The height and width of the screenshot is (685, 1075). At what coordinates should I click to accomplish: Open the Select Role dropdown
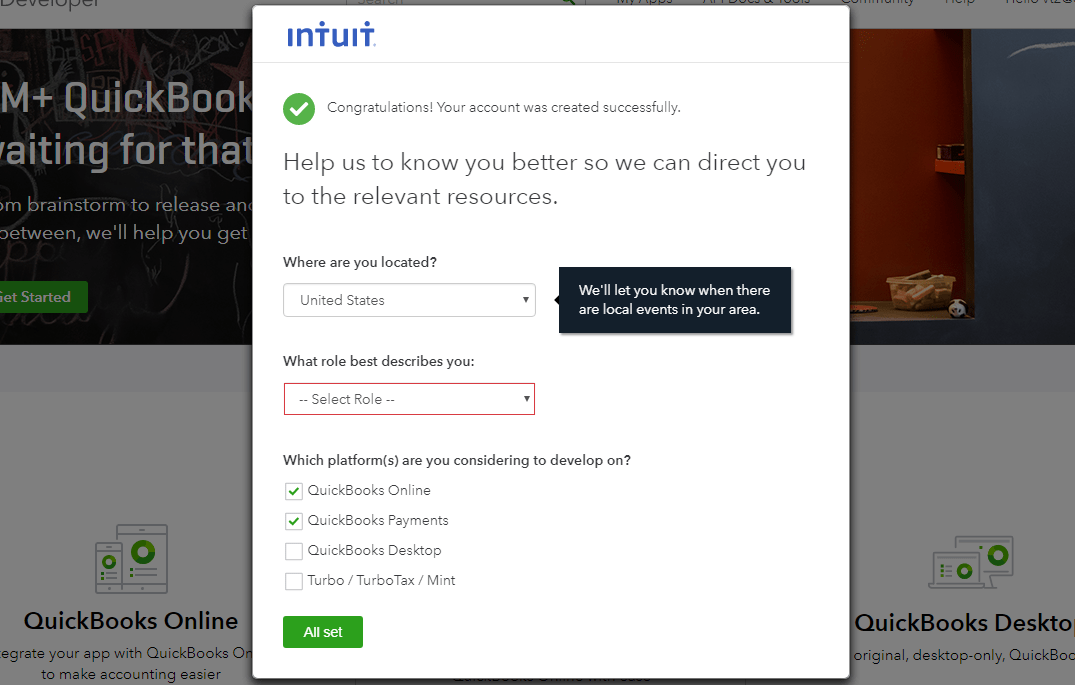pos(409,398)
